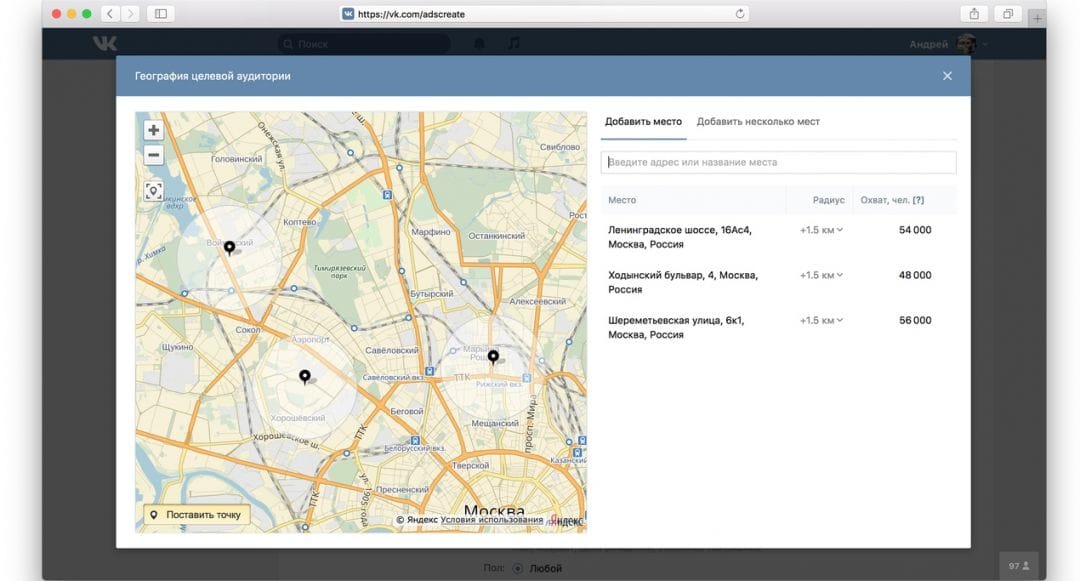Viewport: 1080px width, 581px height.
Task: Select Ленинградское шоссе, 16Ас4 place row
Action: pos(778,237)
